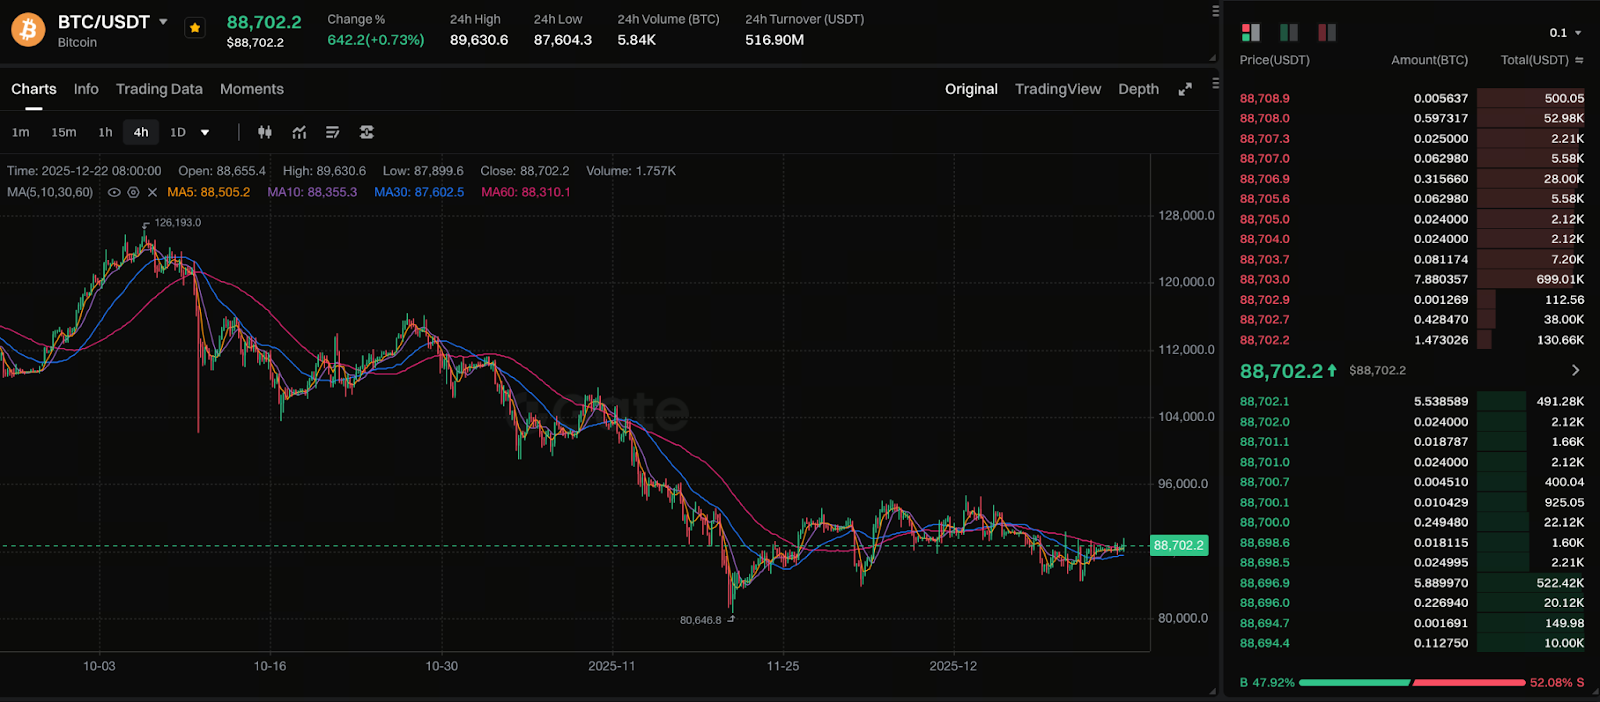Switch to the Trading Data tab
This screenshot has height=702, width=1600.
click(159, 89)
